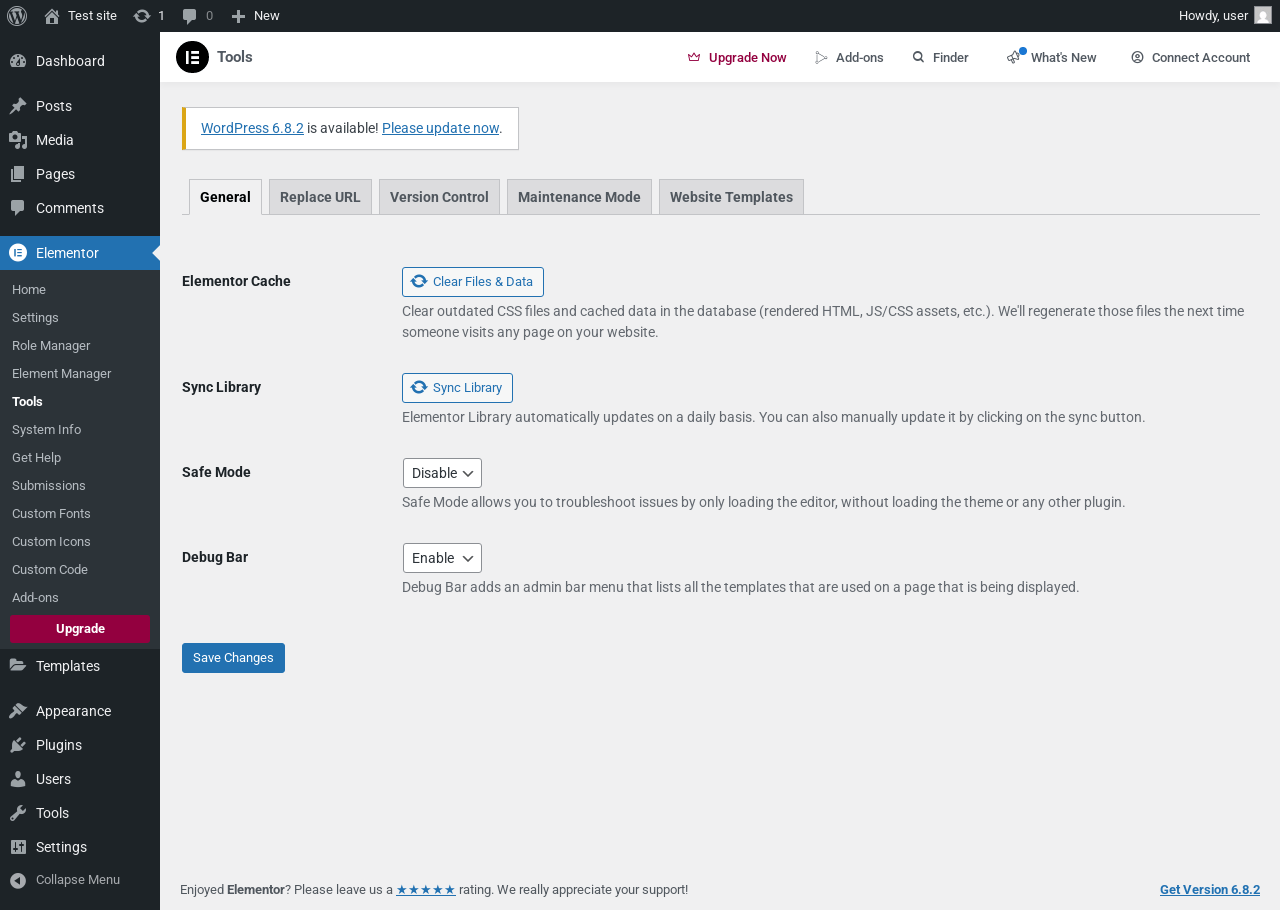Click the Elementor logo circle in header
Screen dimensions: 1280x910
pos(192,57)
